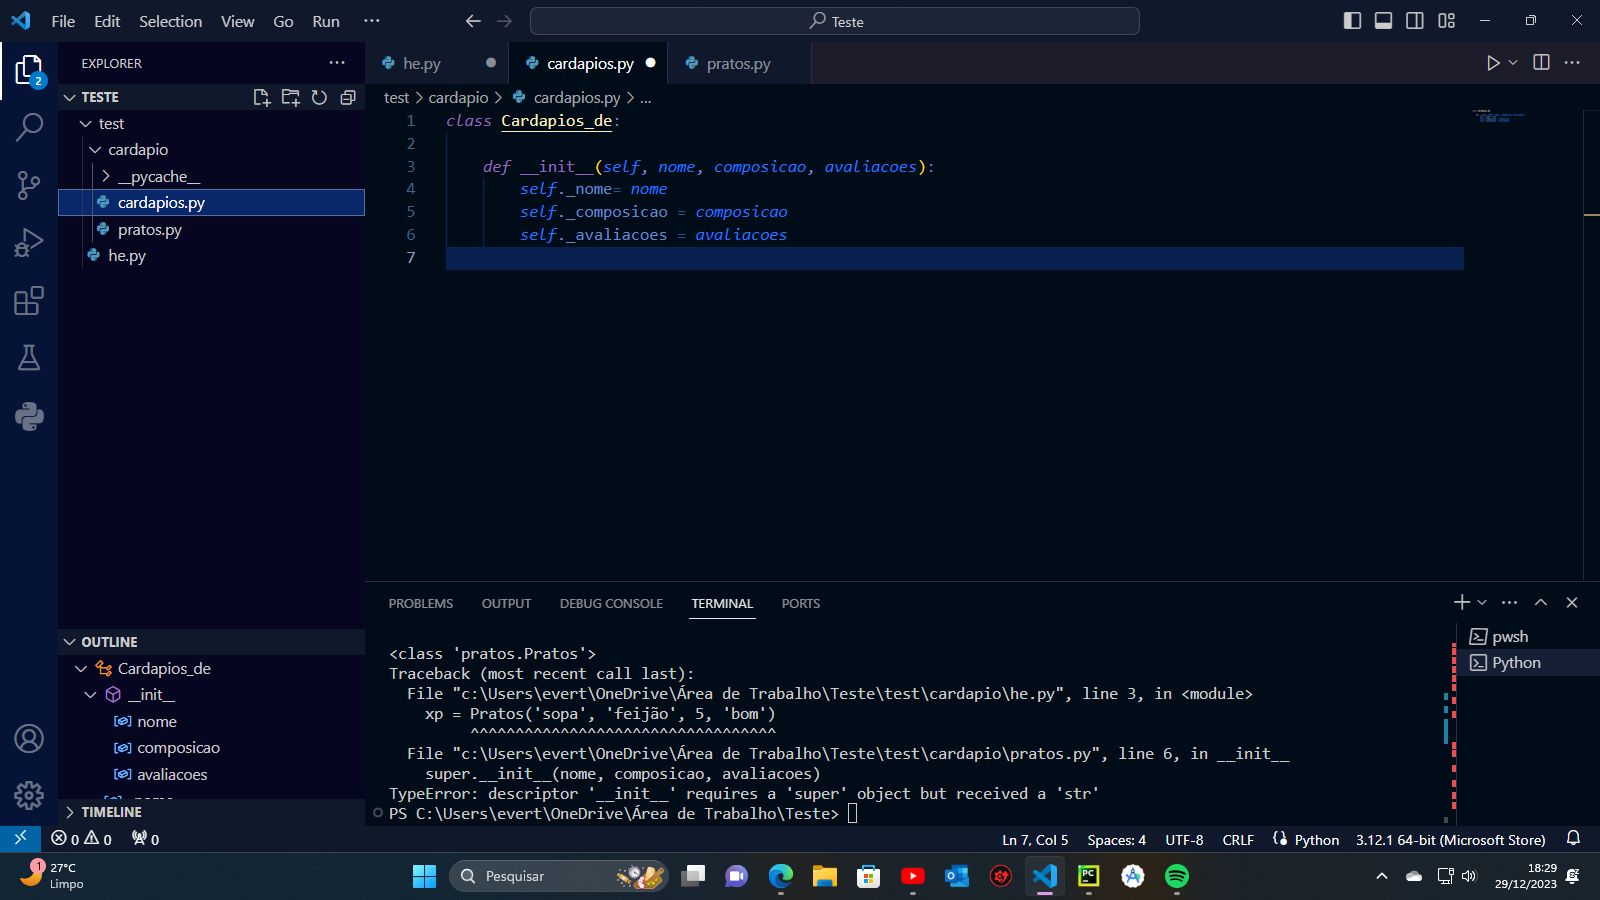Refresh the Explorer file tree

319,97
